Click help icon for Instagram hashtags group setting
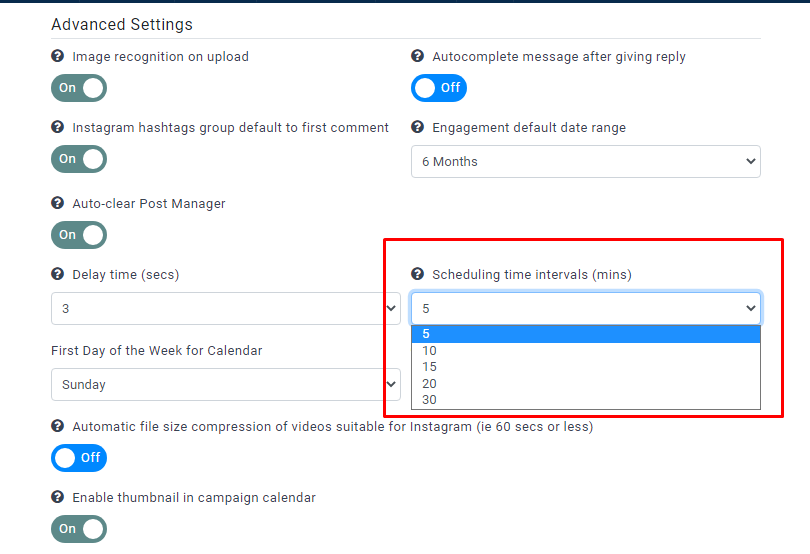 point(58,128)
